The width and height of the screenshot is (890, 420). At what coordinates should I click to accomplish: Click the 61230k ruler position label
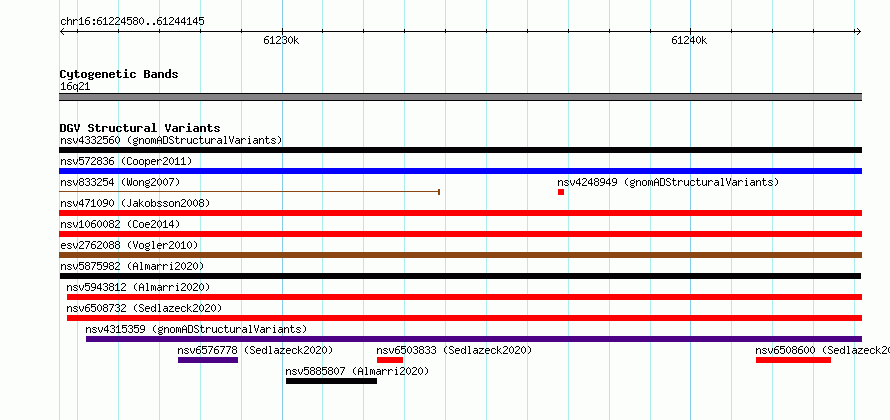[x=281, y=40]
